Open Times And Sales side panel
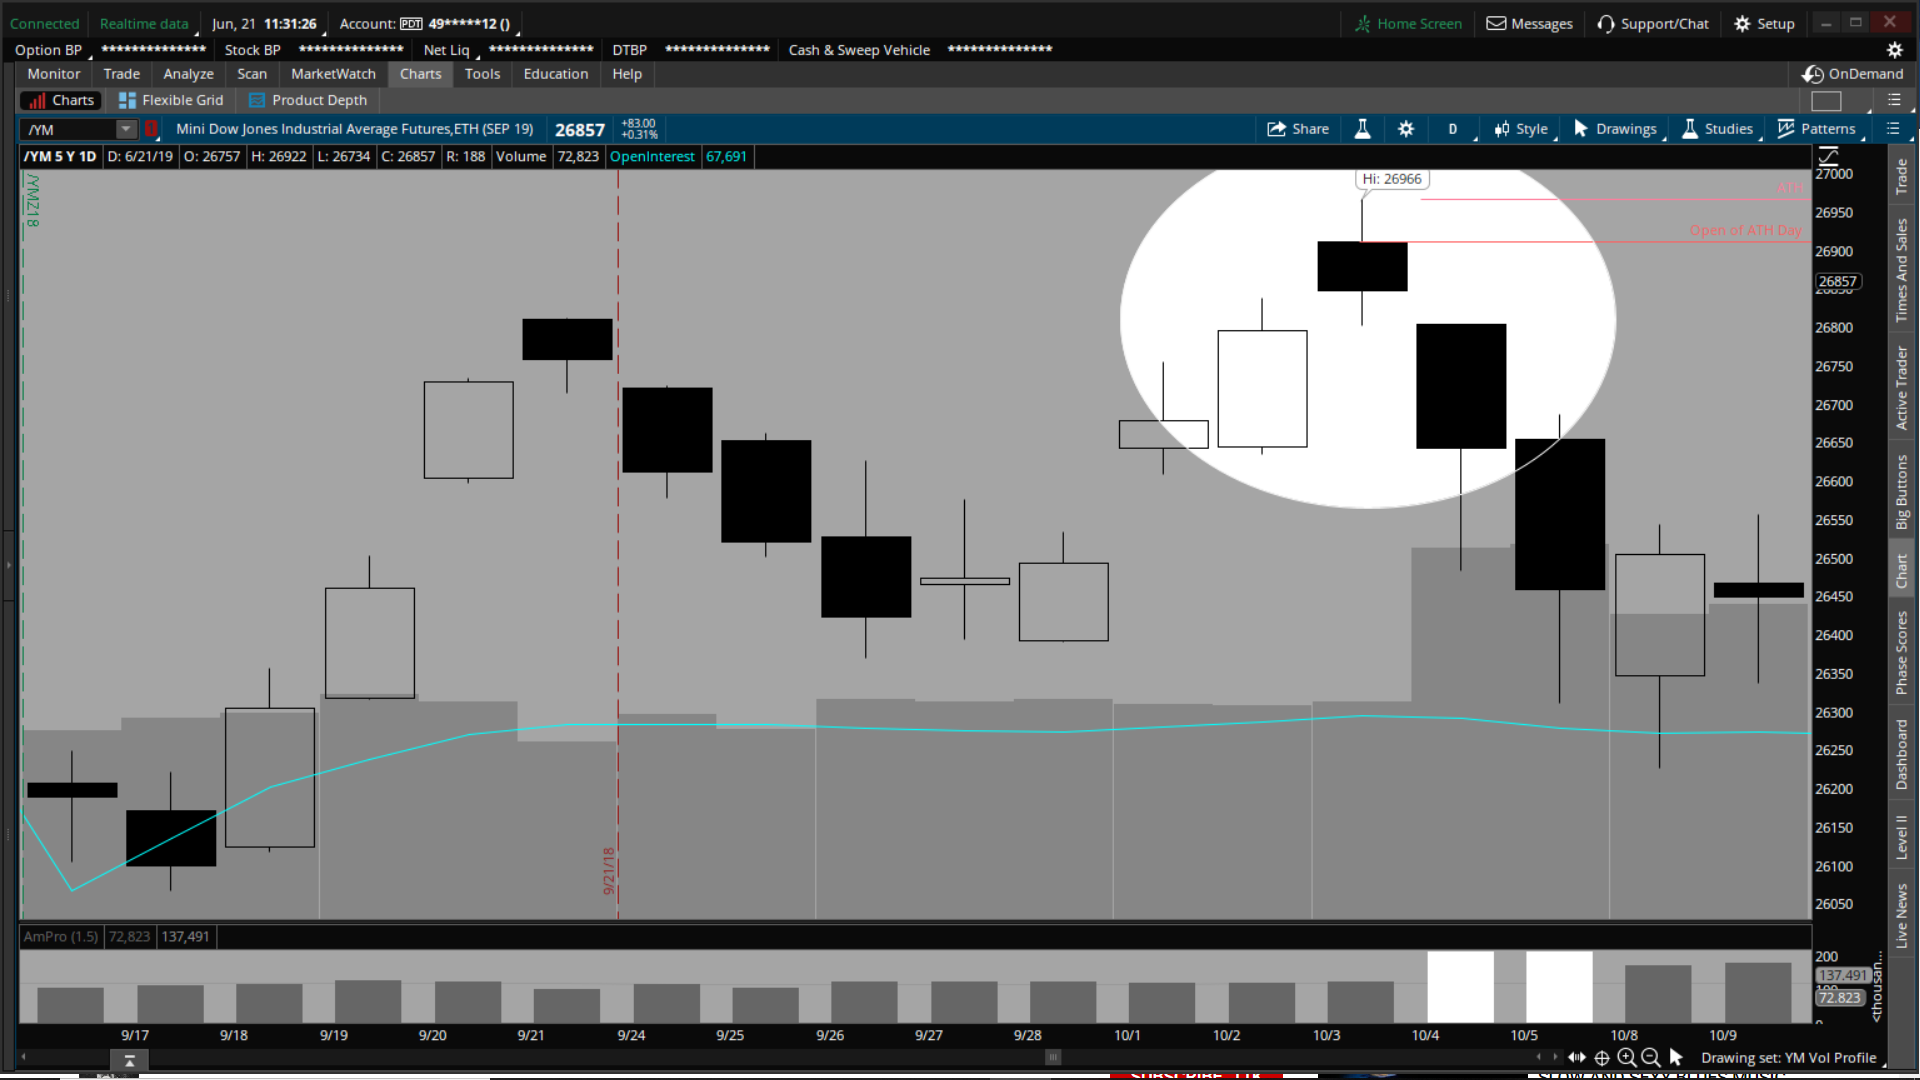The height and width of the screenshot is (1080, 1920). [1901, 270]
